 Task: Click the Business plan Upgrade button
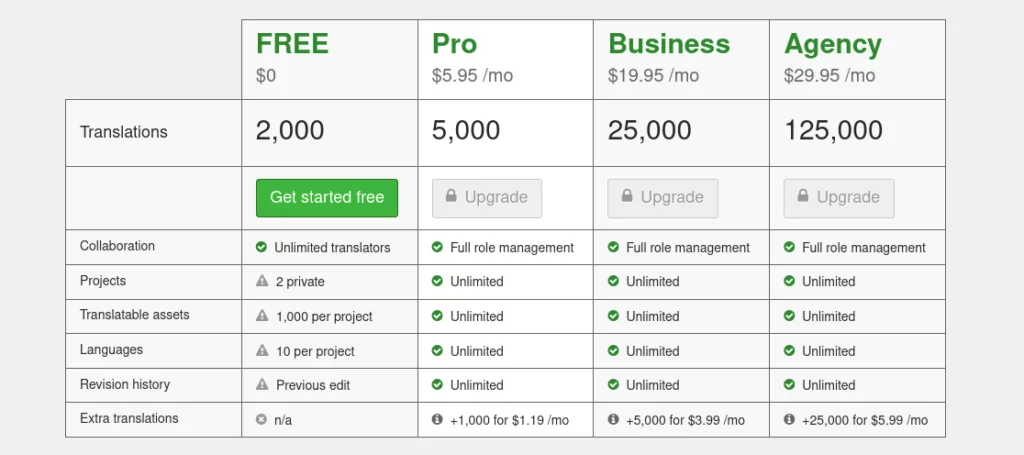[x=663, y=198]
